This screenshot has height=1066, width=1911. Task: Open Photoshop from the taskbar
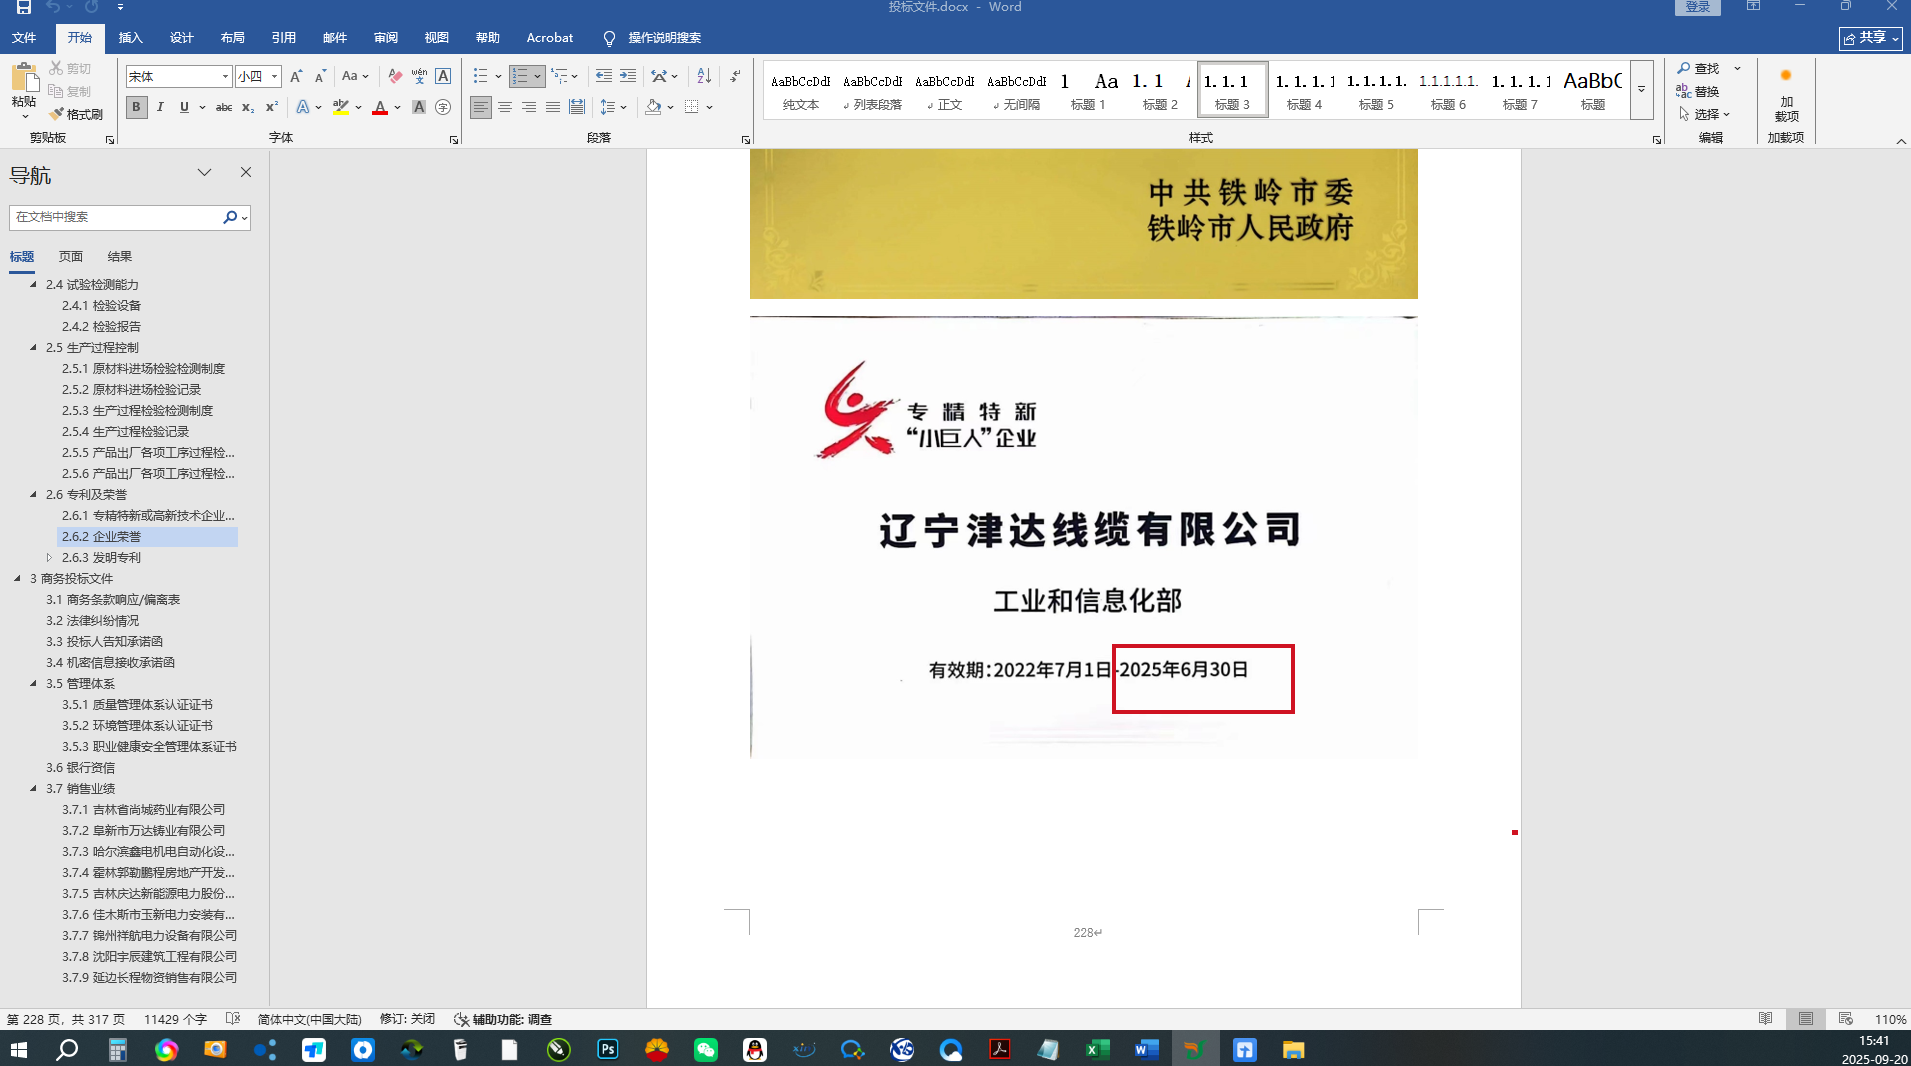point(608,1049)
